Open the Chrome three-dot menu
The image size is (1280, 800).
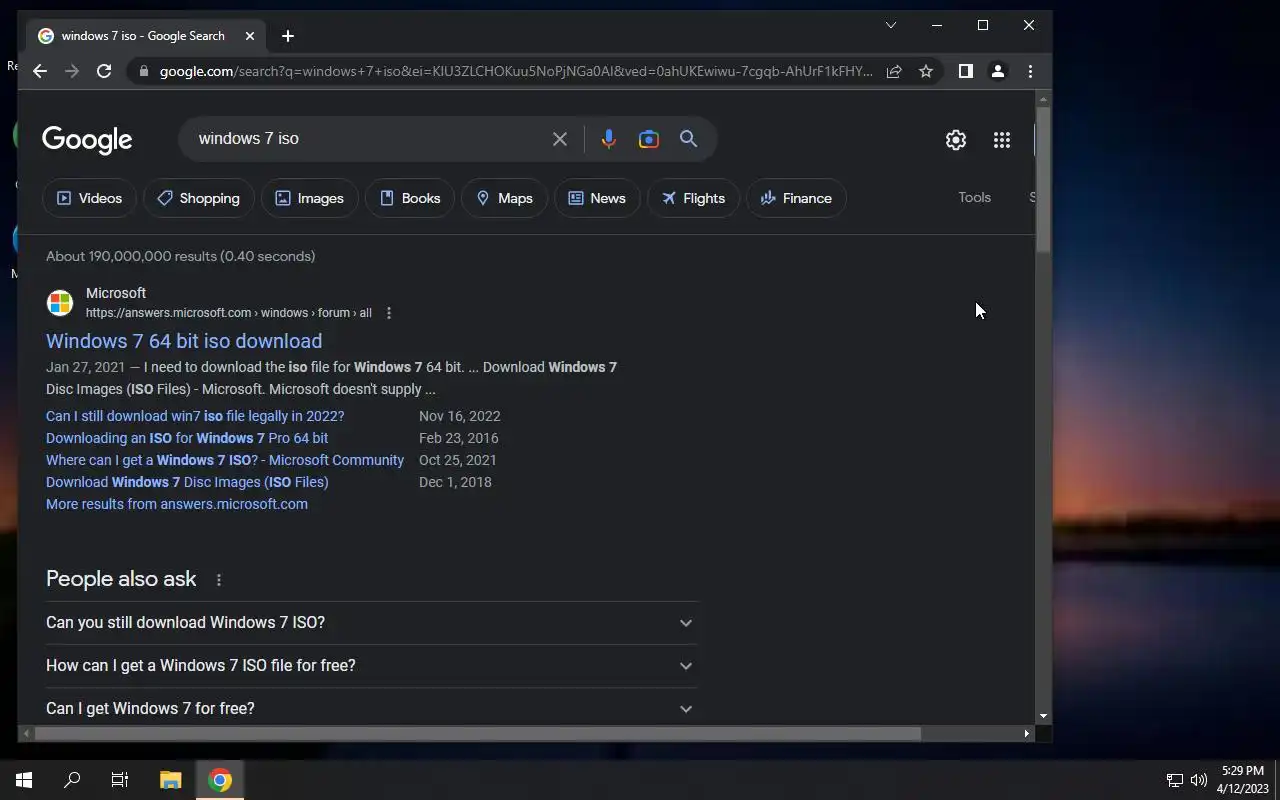[1030, 71]
